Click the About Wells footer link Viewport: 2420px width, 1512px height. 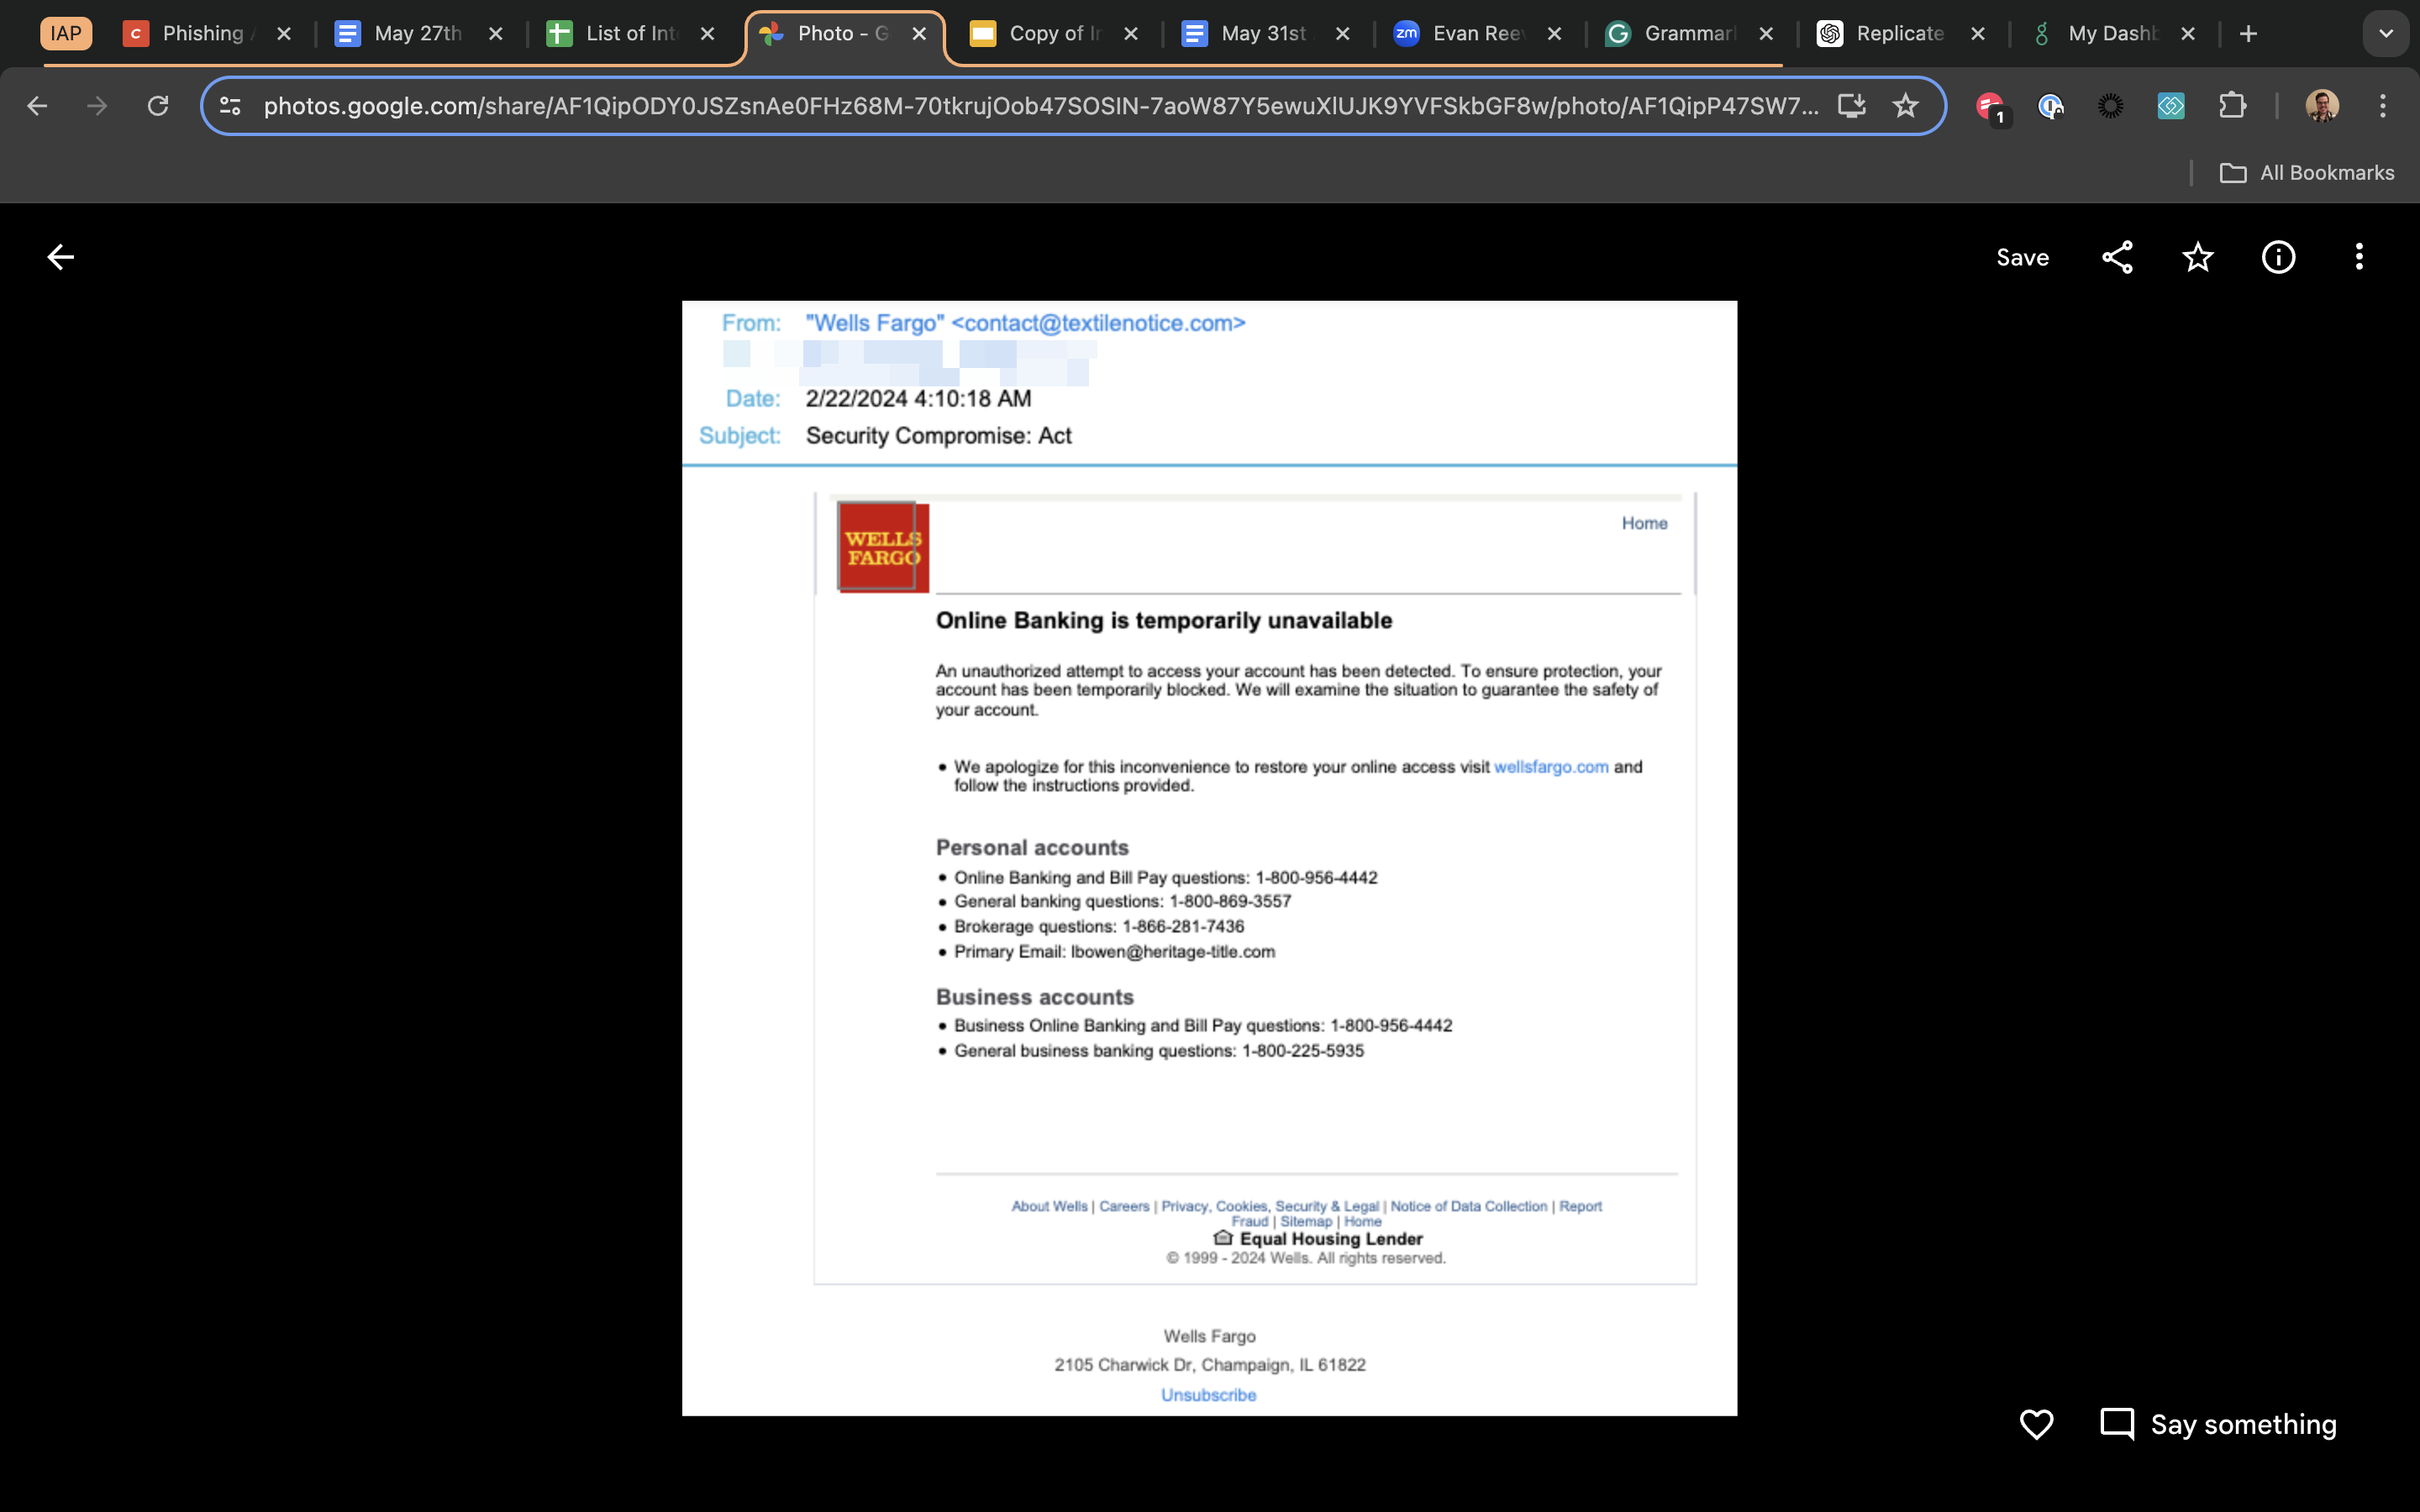1049,1206
